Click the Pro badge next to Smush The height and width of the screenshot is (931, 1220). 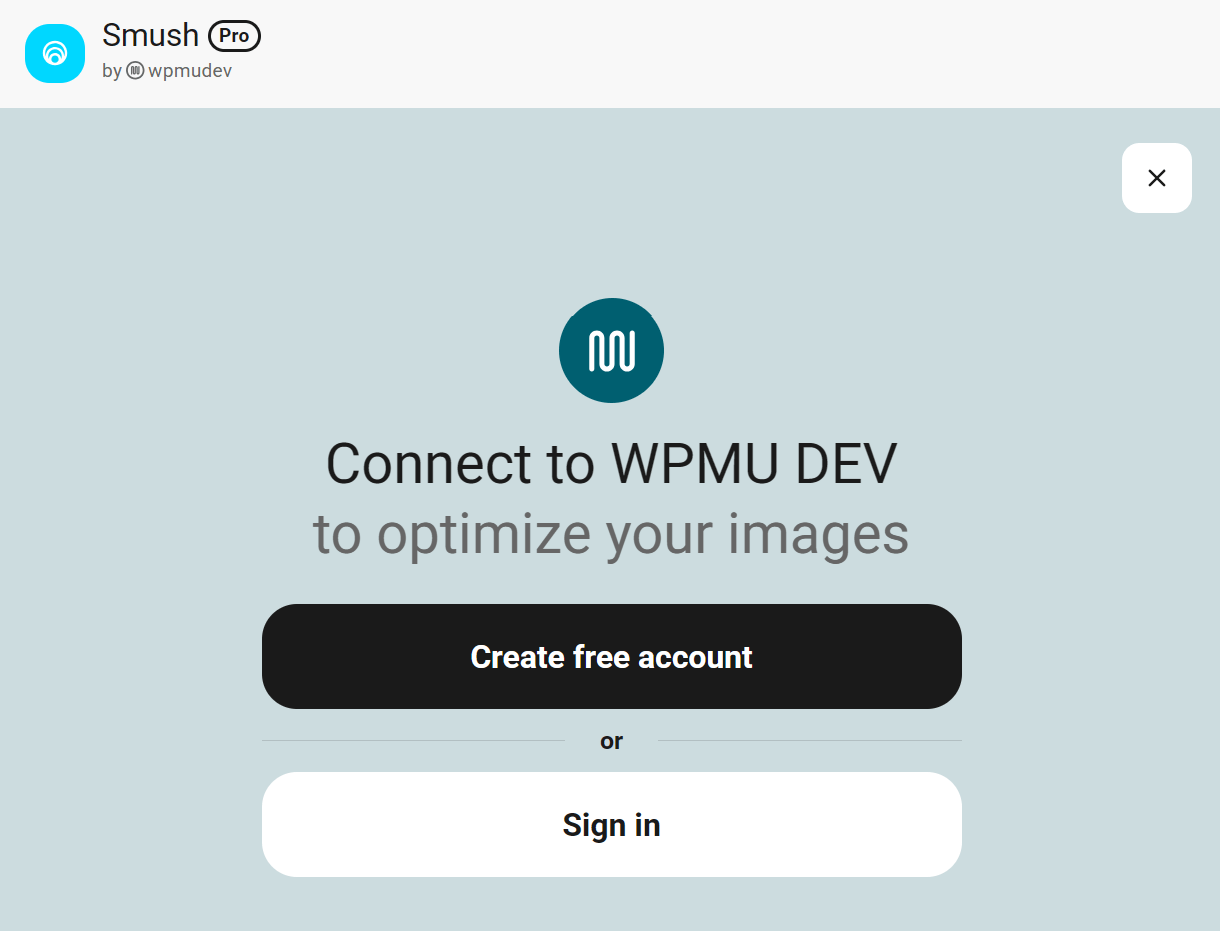tap(234, 36)
